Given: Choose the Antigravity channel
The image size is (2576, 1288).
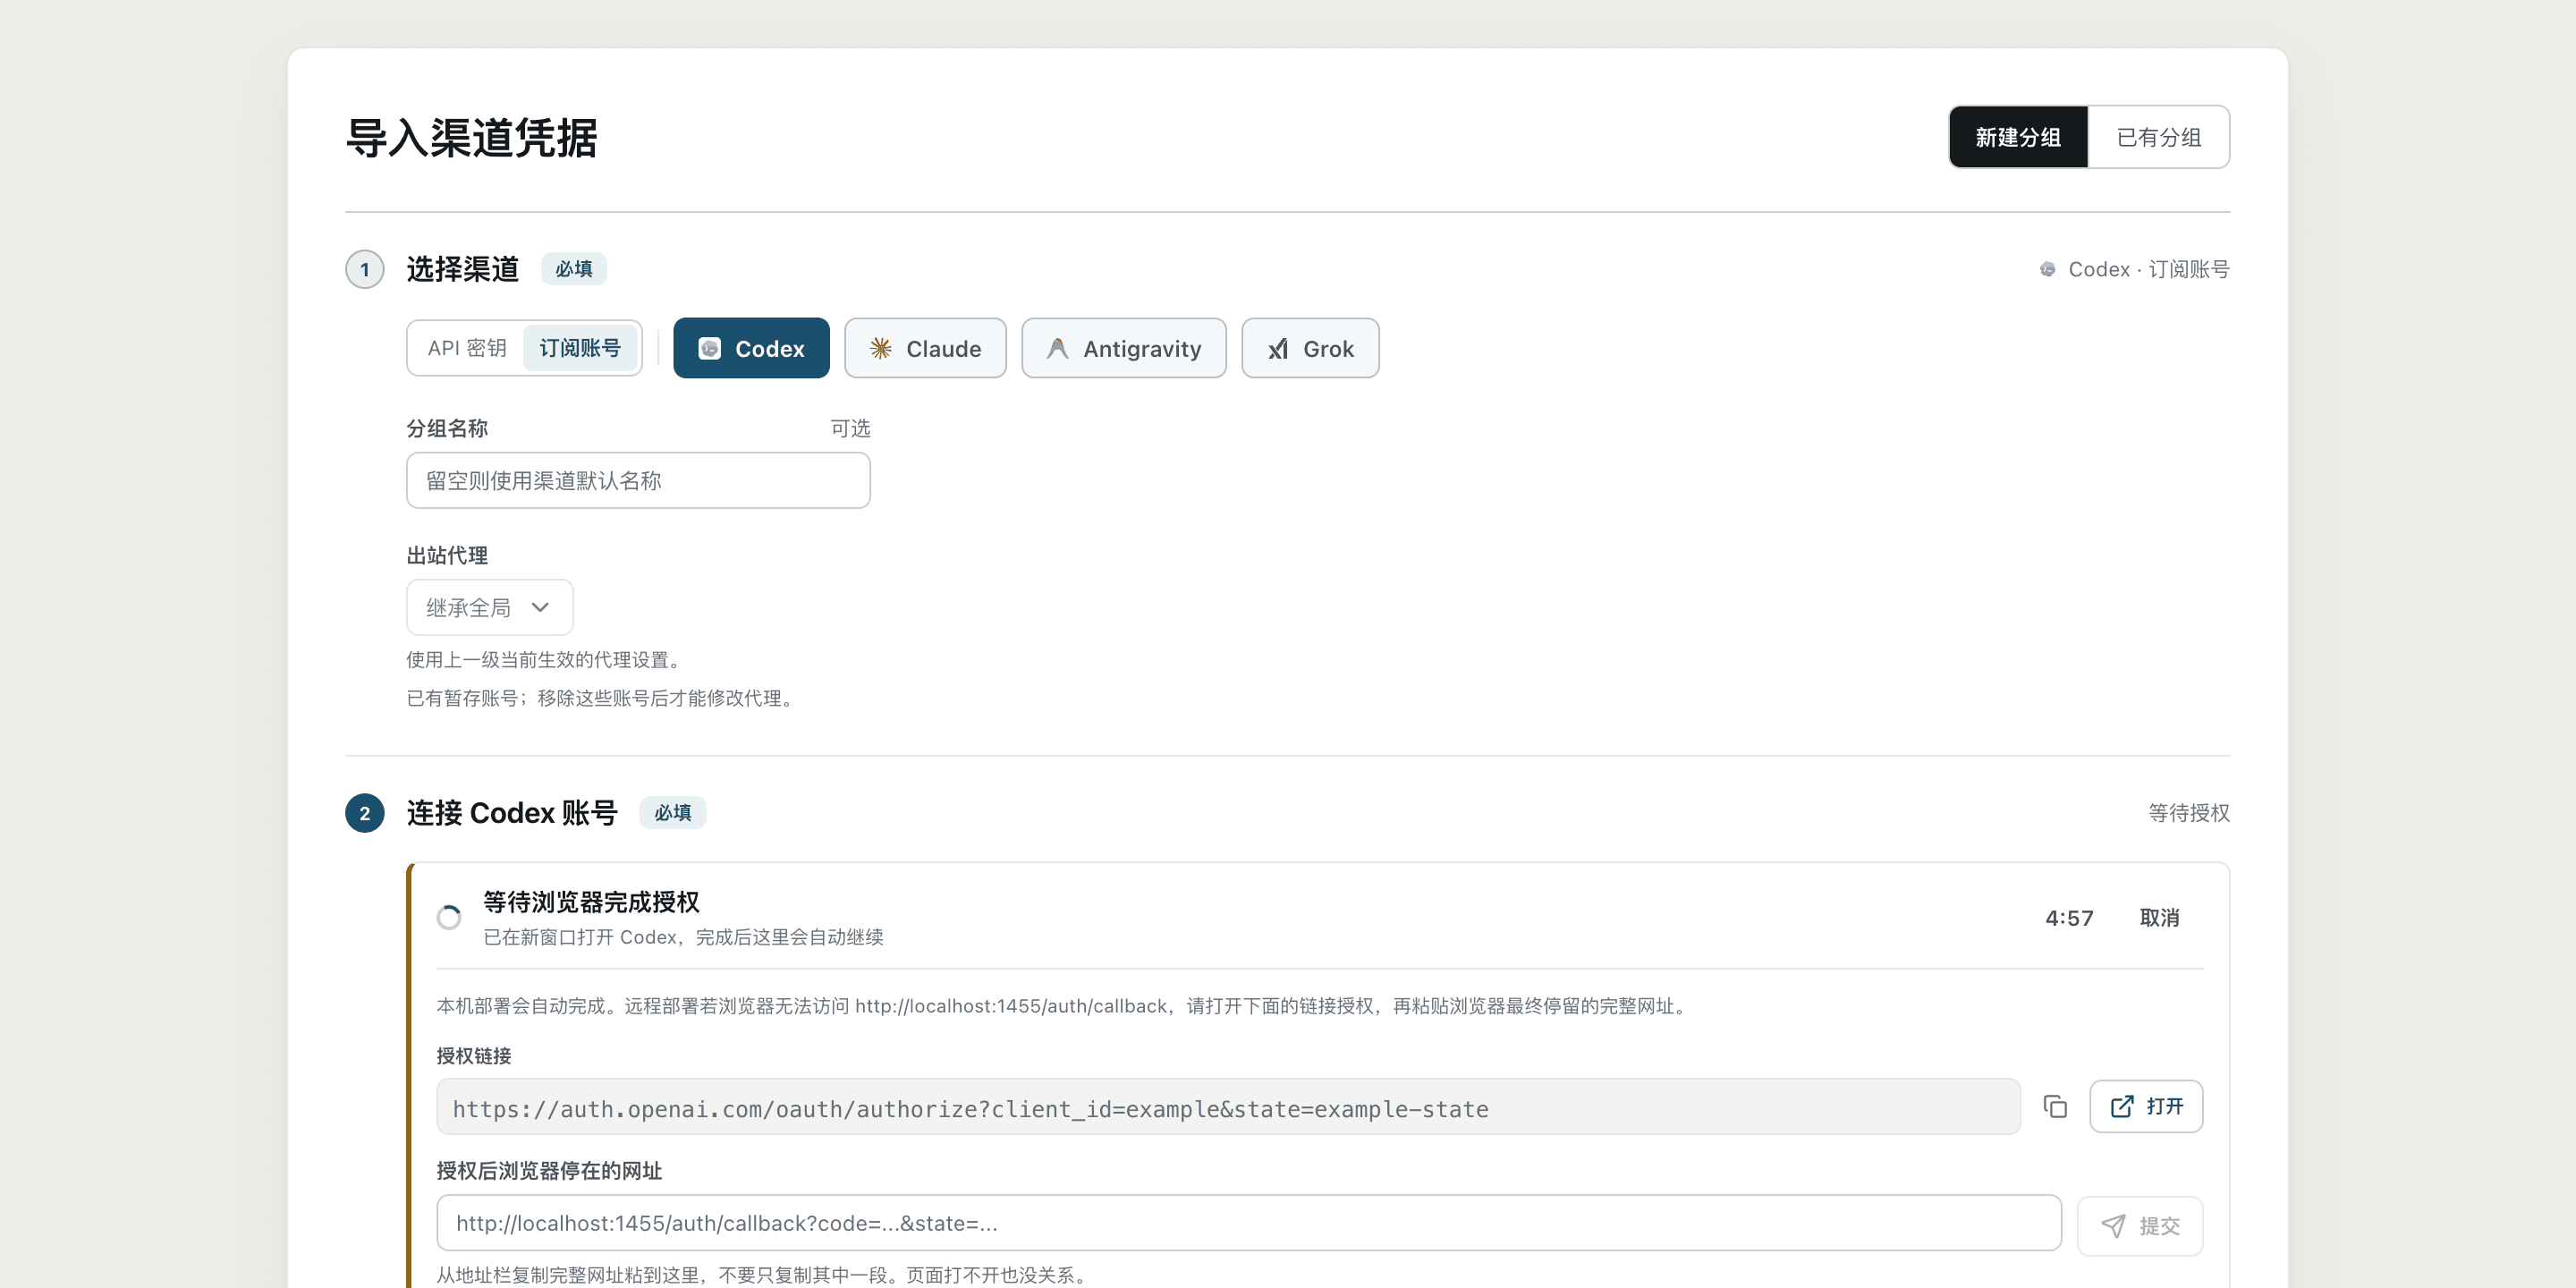Looking at the screenshot, I should coord(1124,348).
